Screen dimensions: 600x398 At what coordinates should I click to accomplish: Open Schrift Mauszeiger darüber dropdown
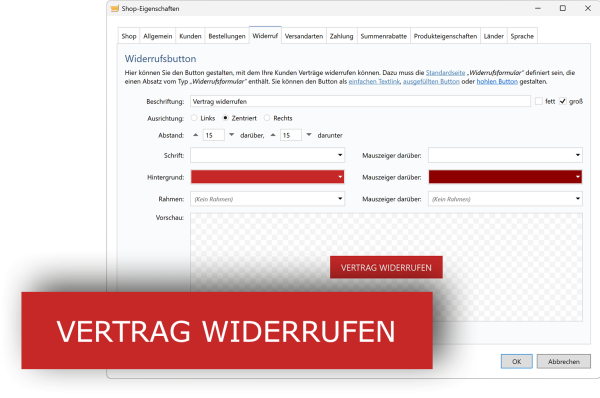pyautogui.click(x=505, y=155)
